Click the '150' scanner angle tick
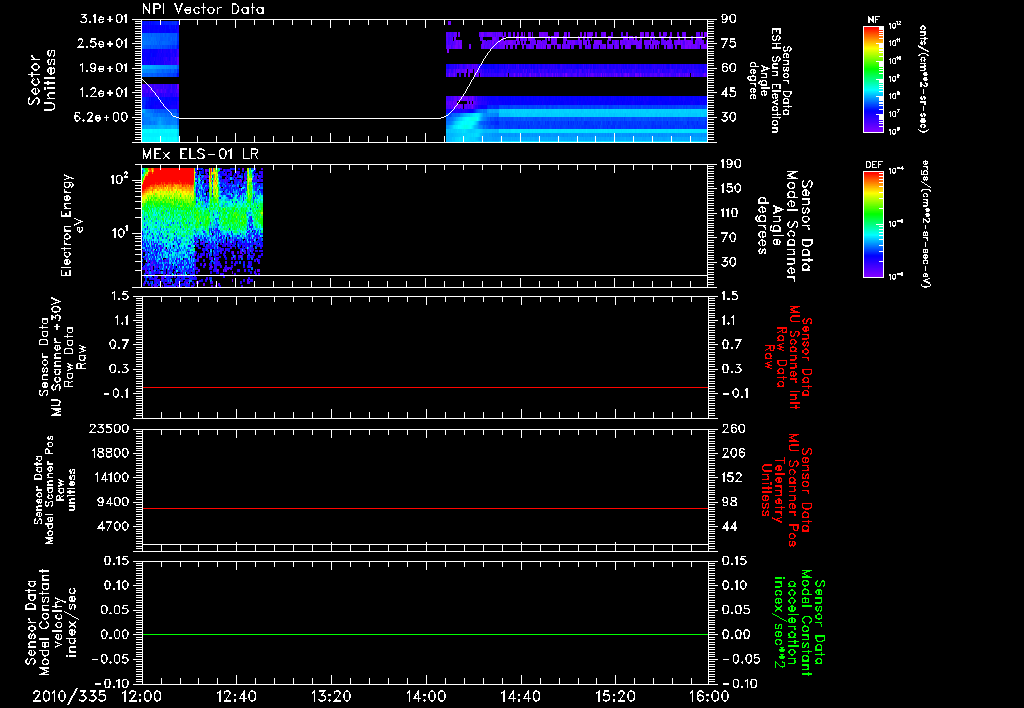 pyautogui.click(x=731, y=188)
